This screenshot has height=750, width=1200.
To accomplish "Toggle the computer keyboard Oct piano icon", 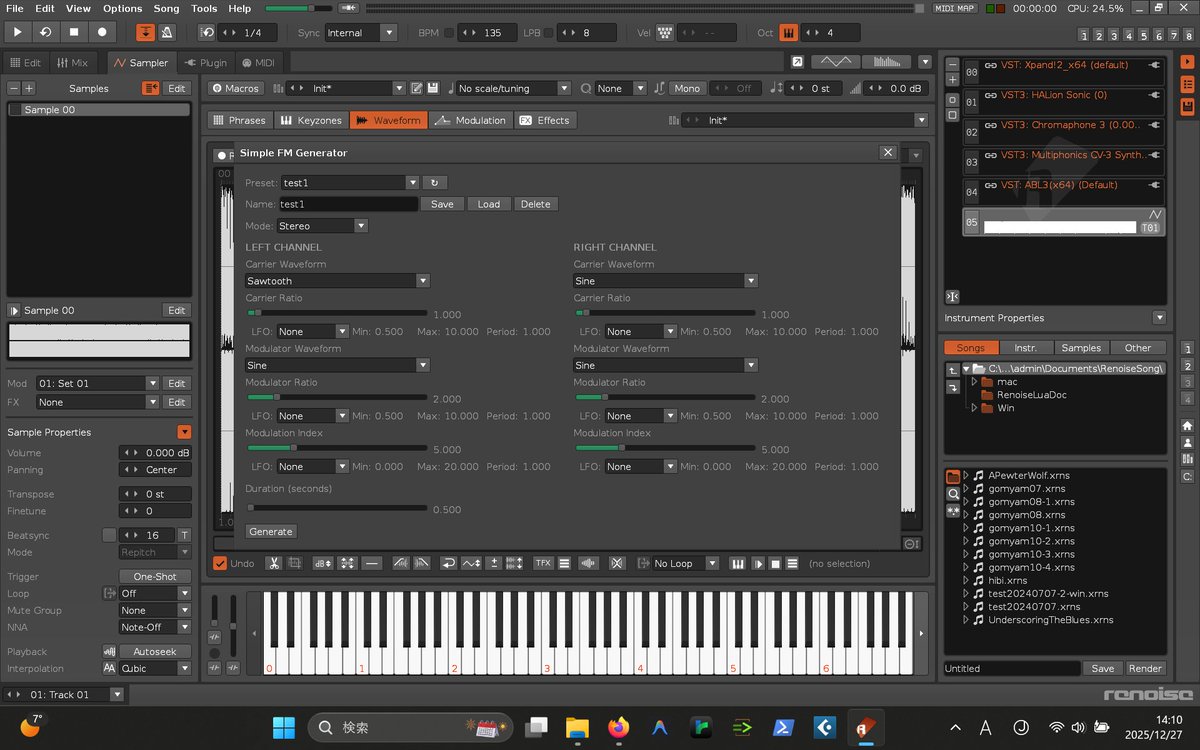I will tap(789, 32).
